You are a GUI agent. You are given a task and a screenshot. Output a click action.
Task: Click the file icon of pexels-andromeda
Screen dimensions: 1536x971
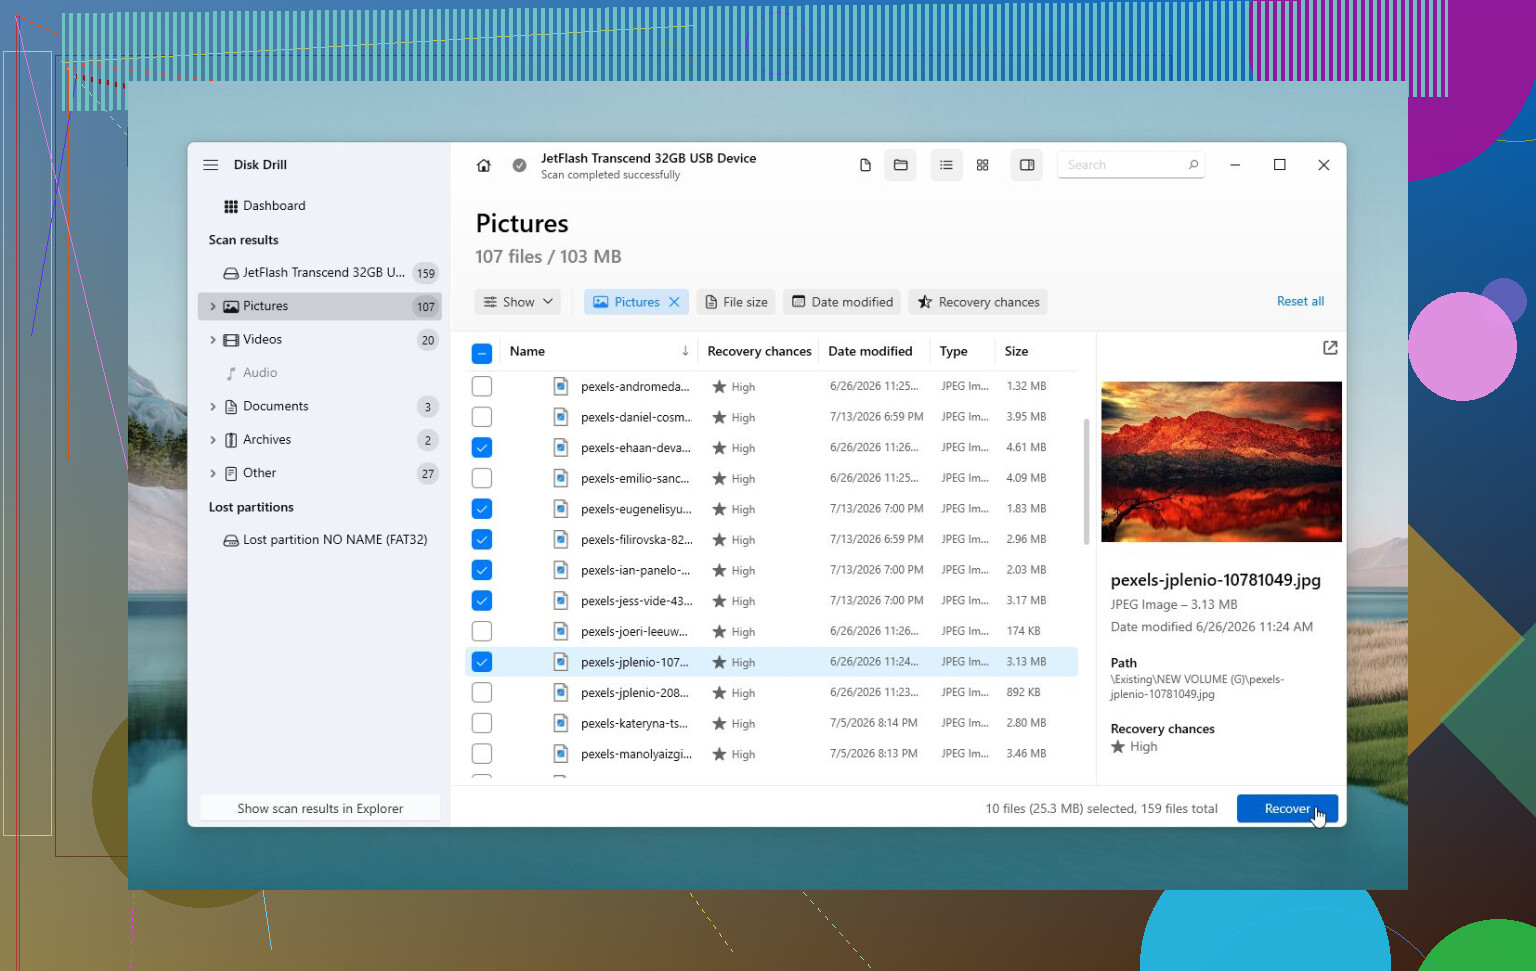click(x=561, y=386)
